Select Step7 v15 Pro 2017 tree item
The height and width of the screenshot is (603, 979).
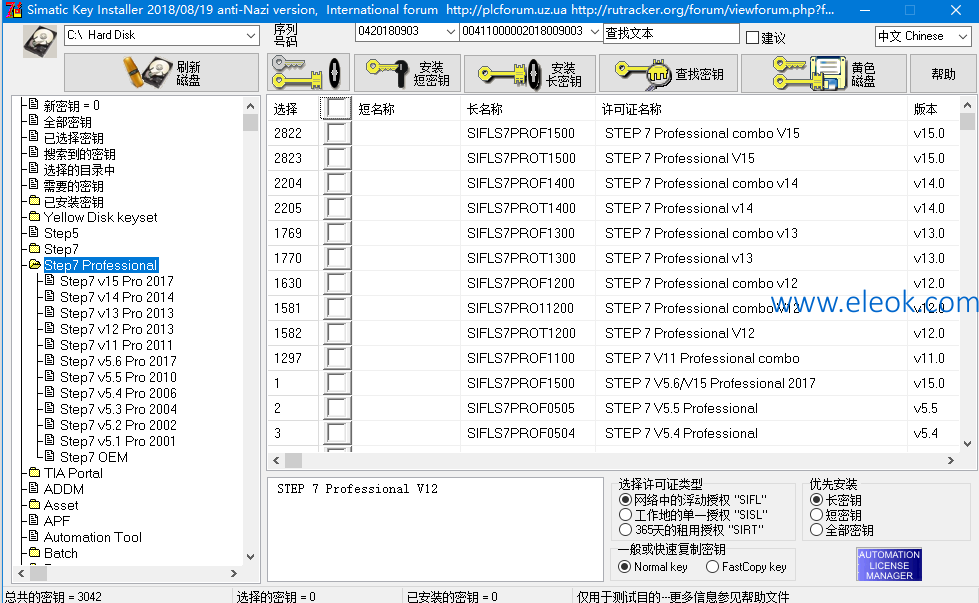(116, 282)
